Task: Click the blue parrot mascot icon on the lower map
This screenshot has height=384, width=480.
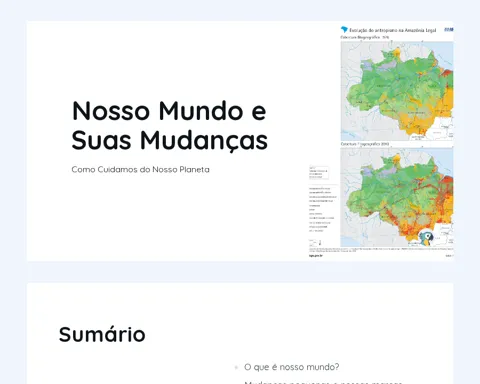Action: tap(426, 238)
